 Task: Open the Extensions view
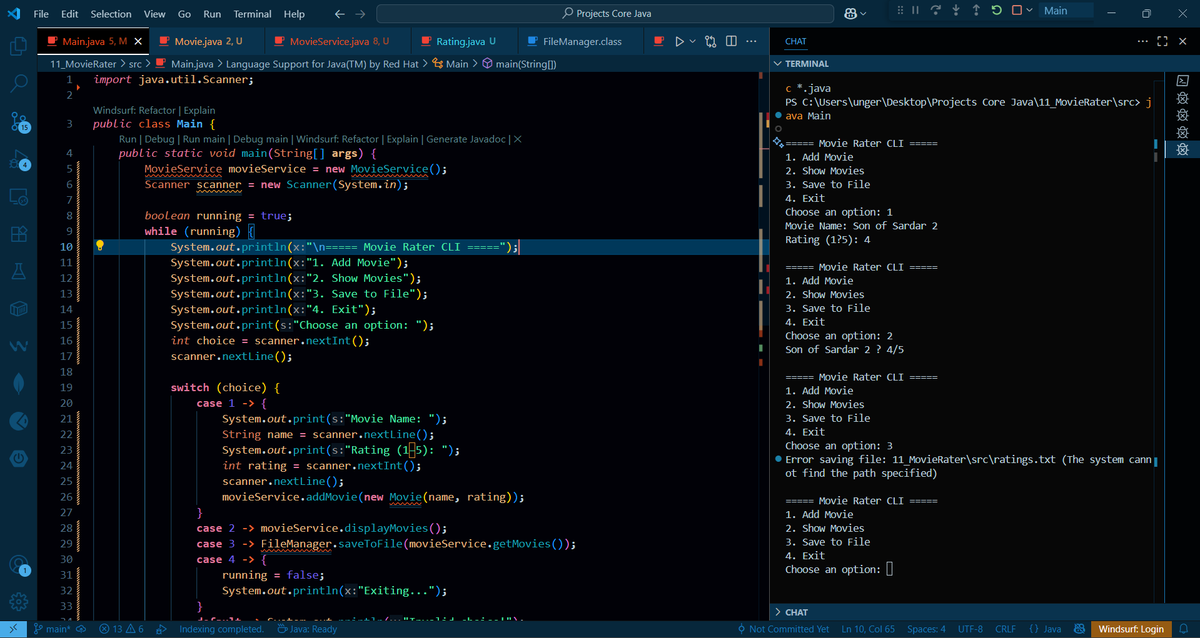[19, 235]
